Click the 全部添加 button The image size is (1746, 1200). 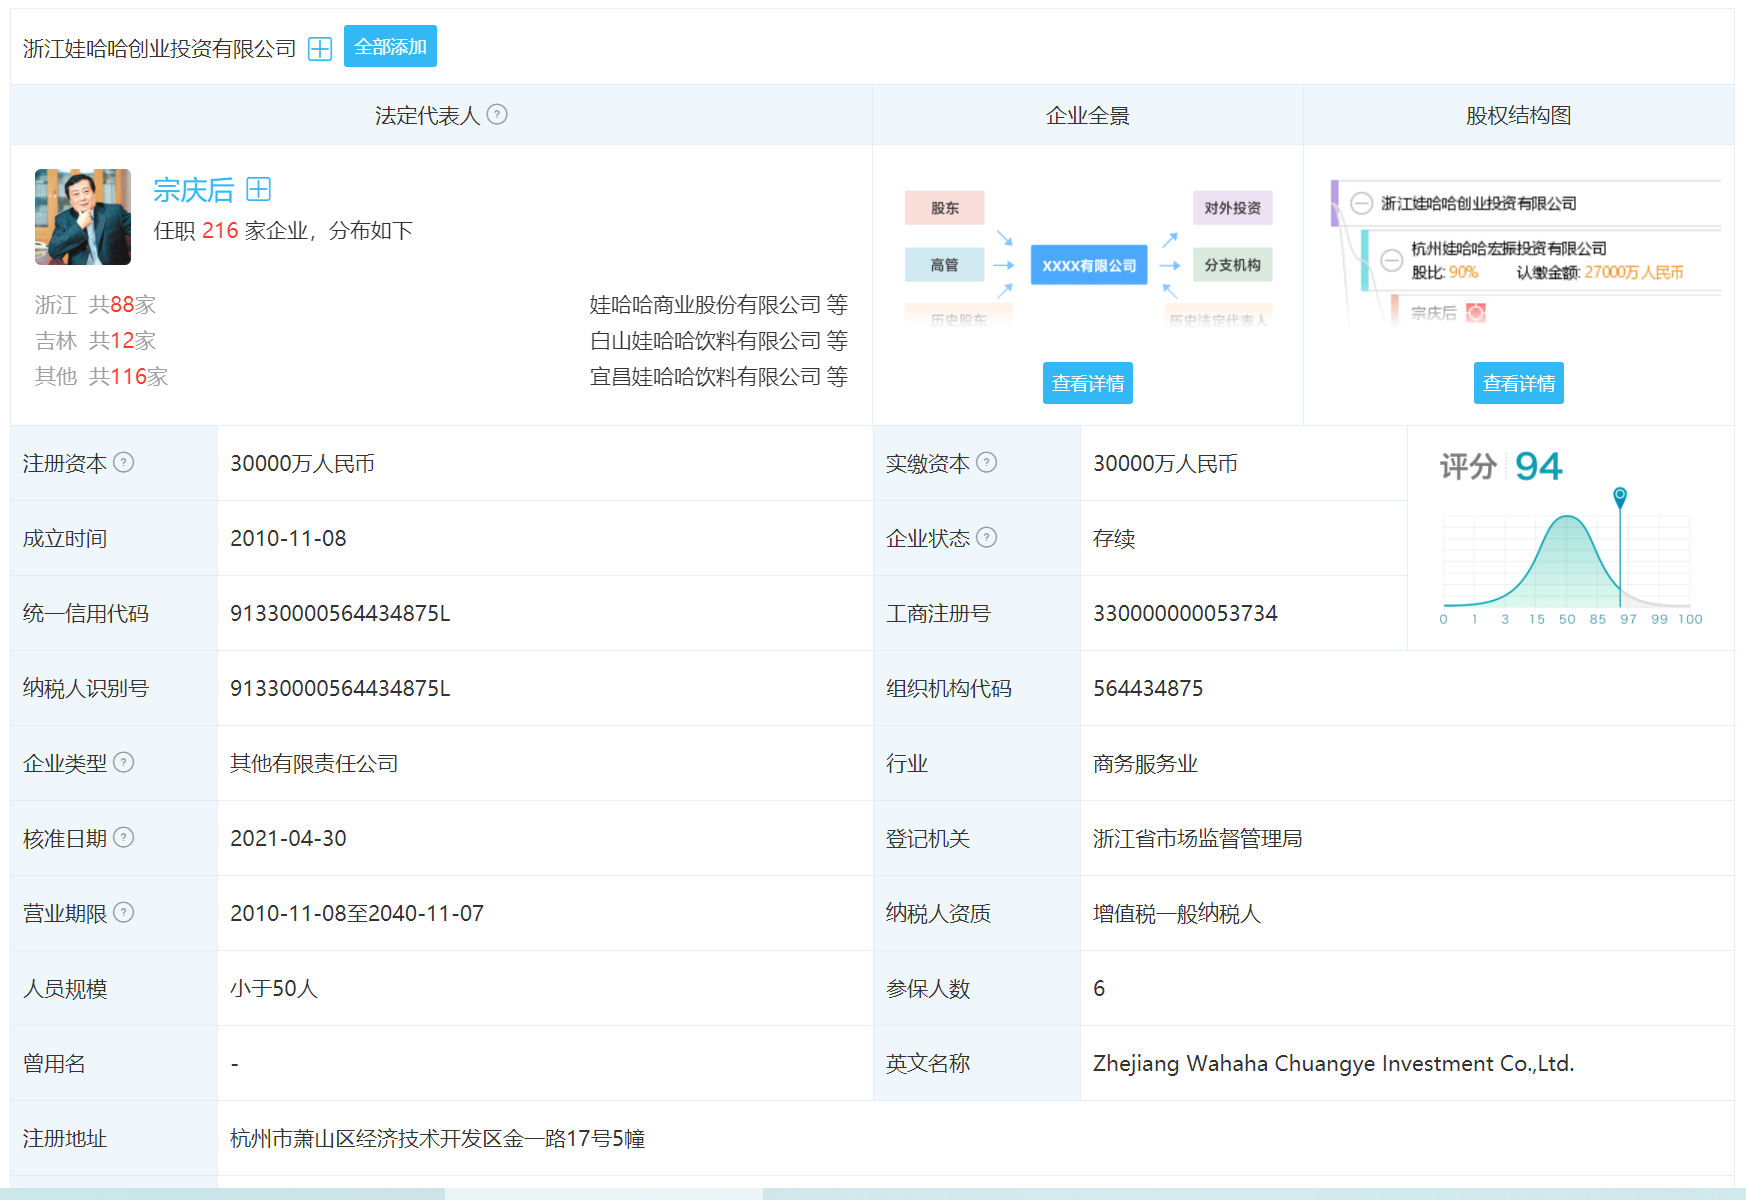[x=390, y=47]
